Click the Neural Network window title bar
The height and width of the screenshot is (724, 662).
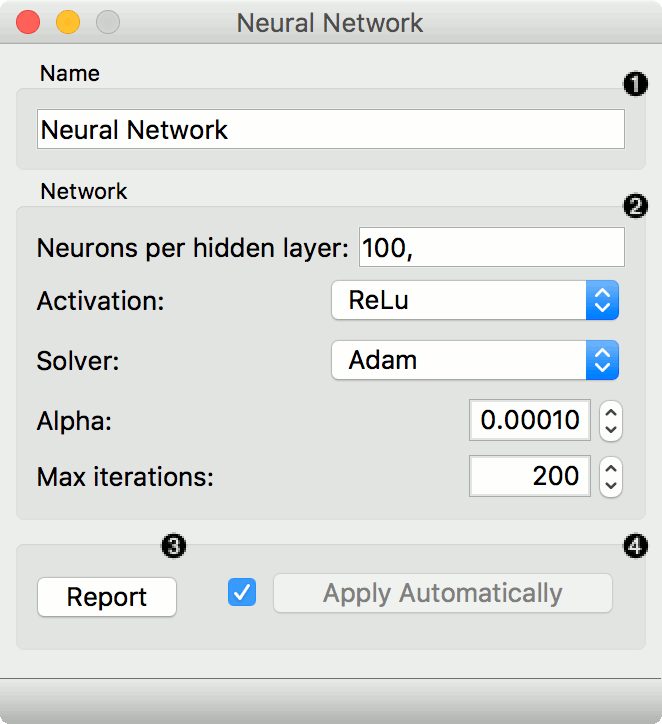coord(330,22)
